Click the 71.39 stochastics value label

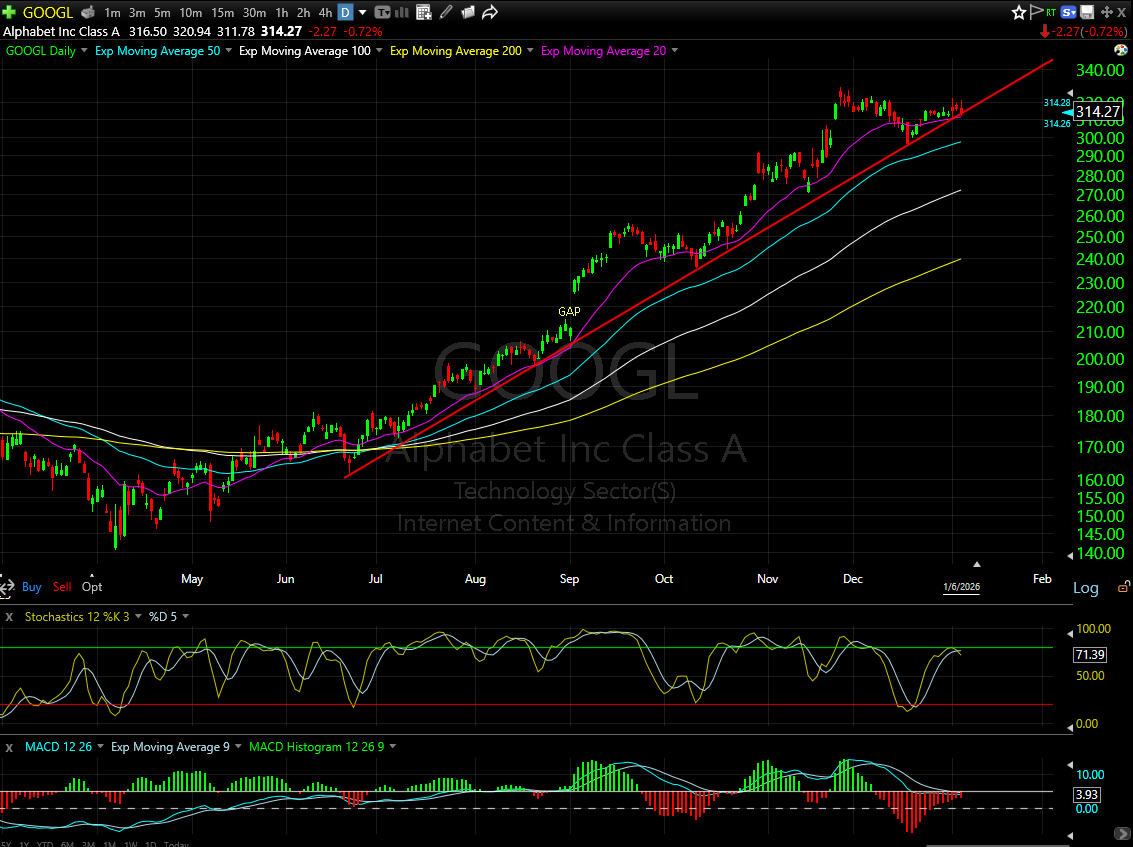pos(1090,655)
